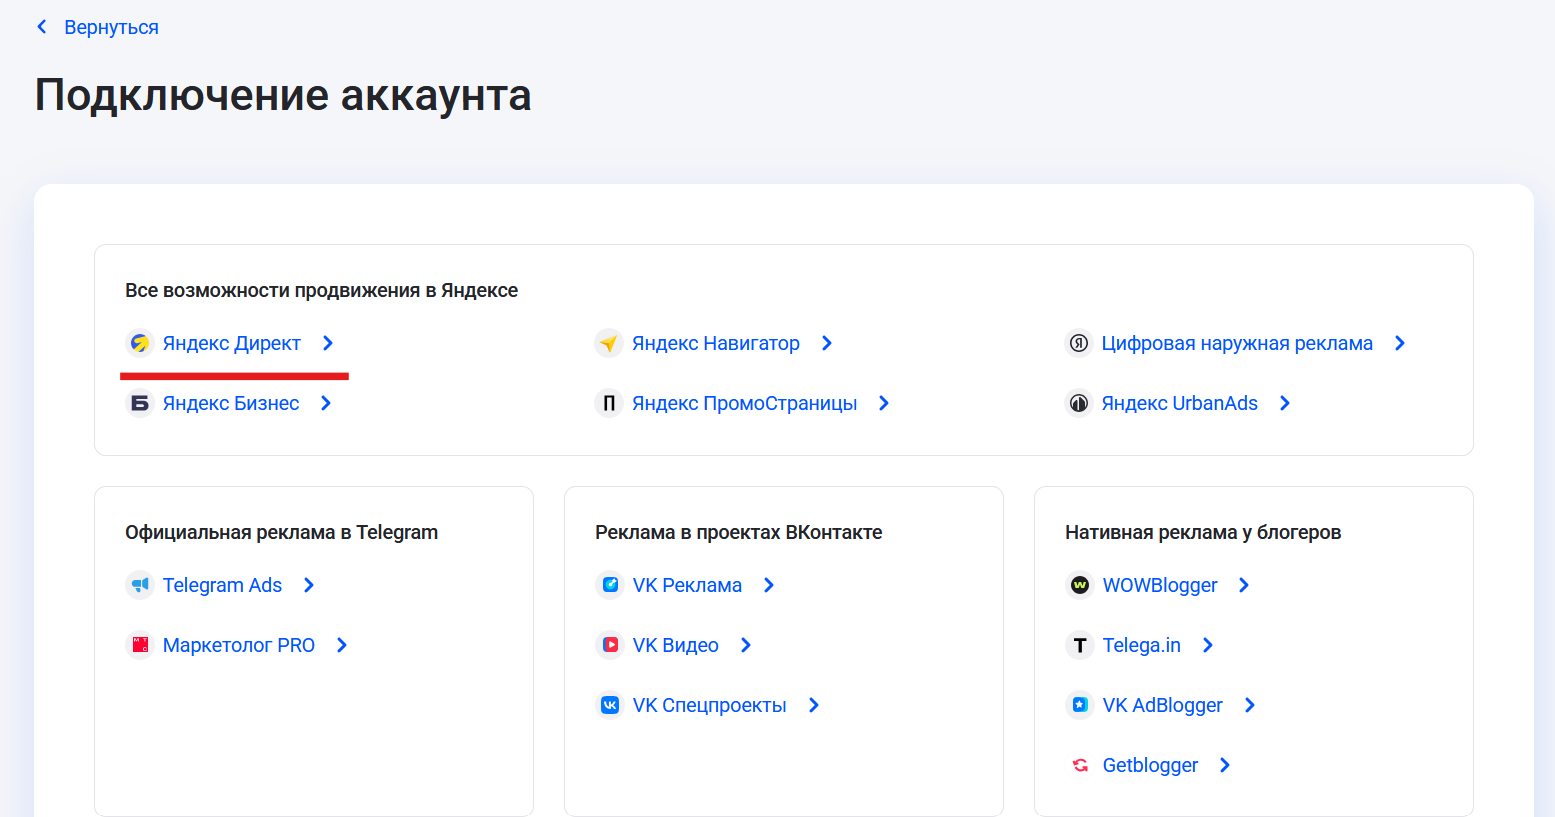Click chevron after Цифровая наружная реклама
The width and height of the screenshot is (1555, 817).
(1400, 343)
